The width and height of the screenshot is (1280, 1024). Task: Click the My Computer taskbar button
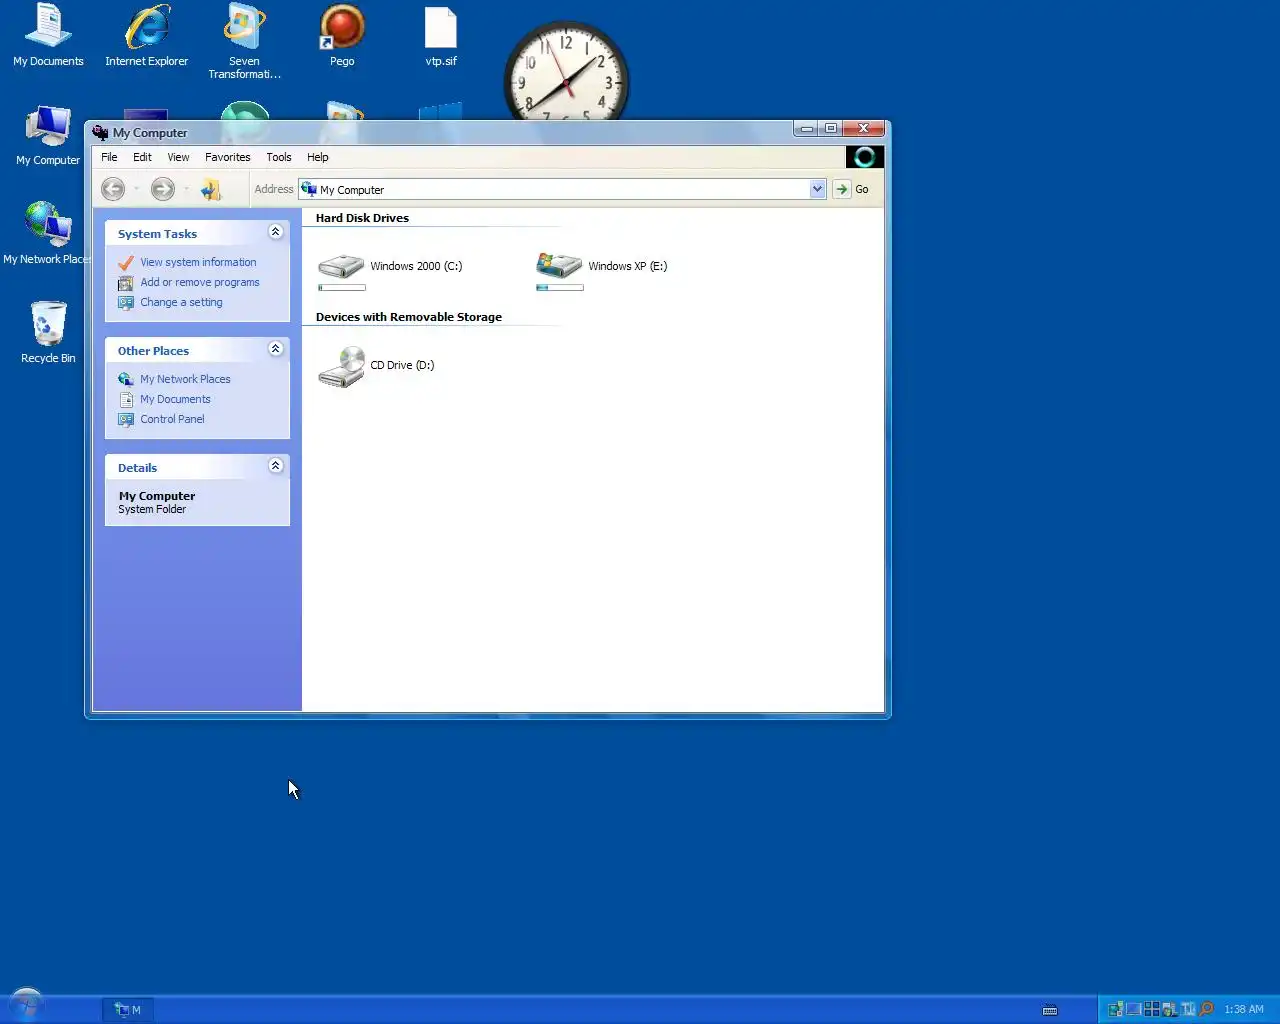click(128, 1010)
